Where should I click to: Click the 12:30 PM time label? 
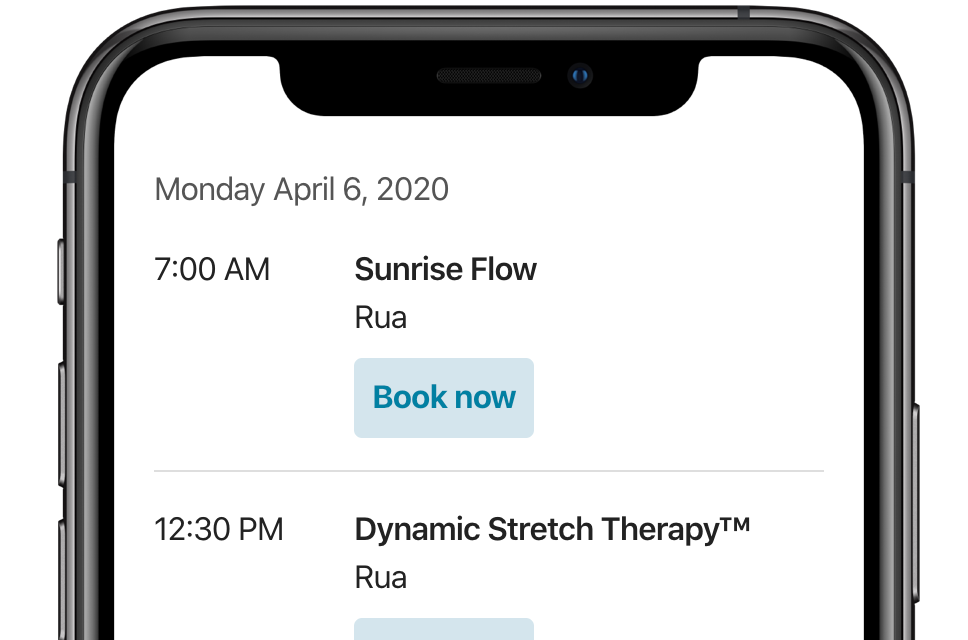pyautogui.click(x=219, y=530)
